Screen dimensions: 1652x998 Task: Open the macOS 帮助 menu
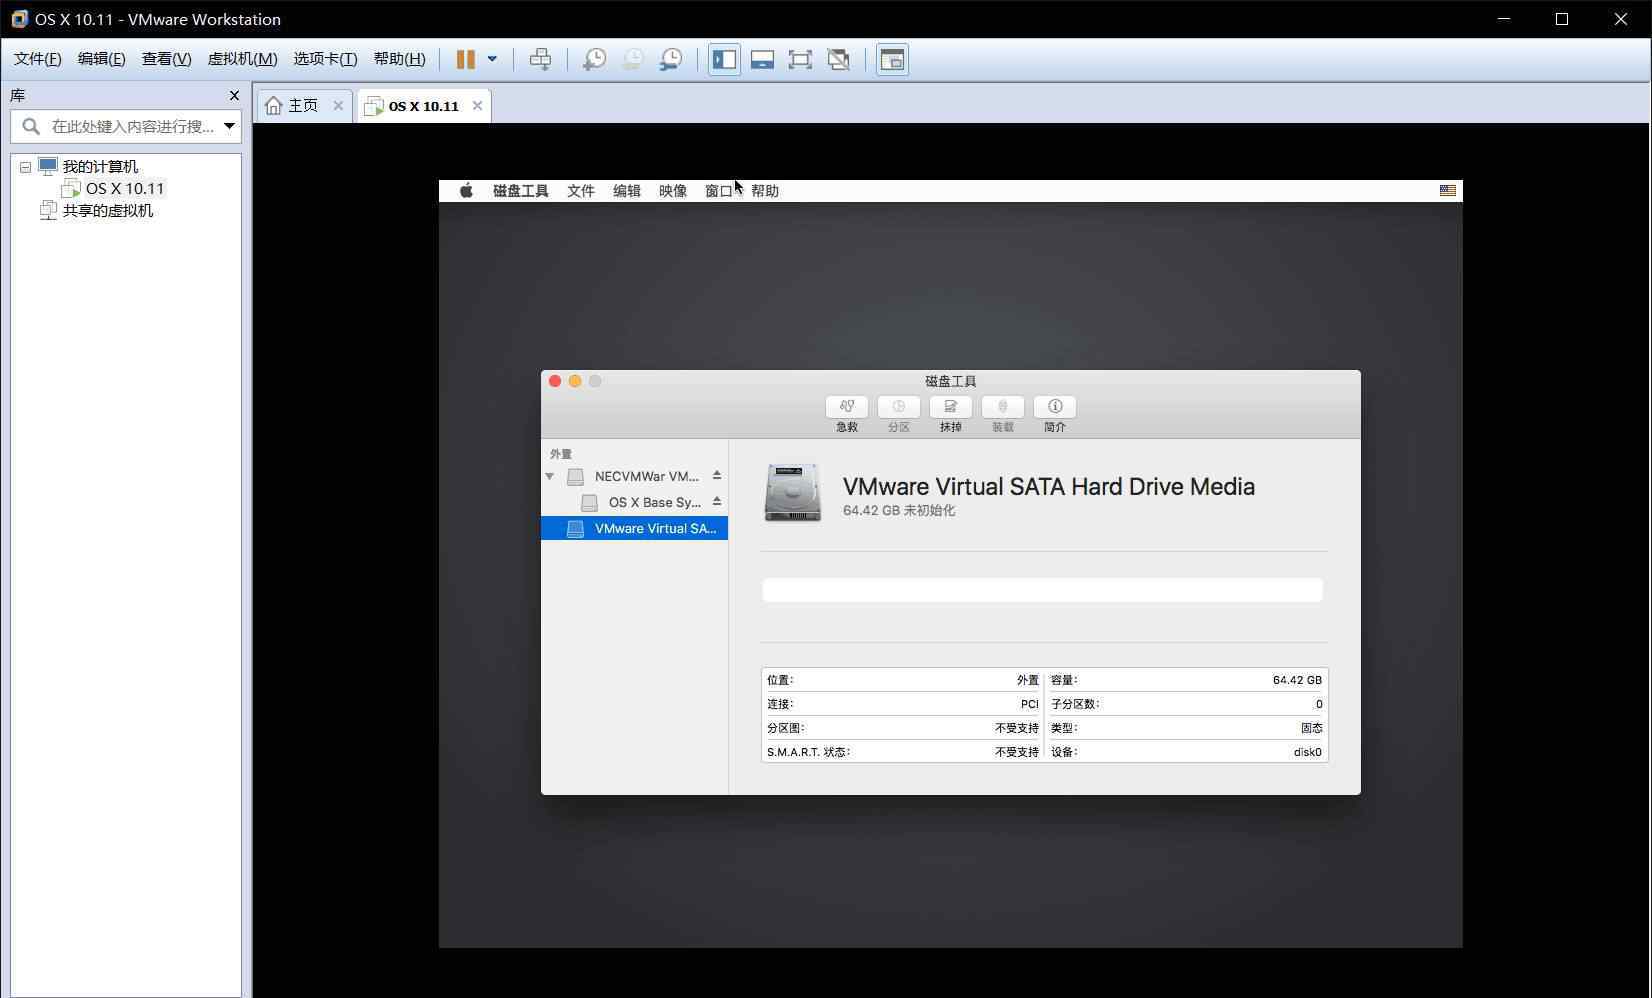coord(765,191)
